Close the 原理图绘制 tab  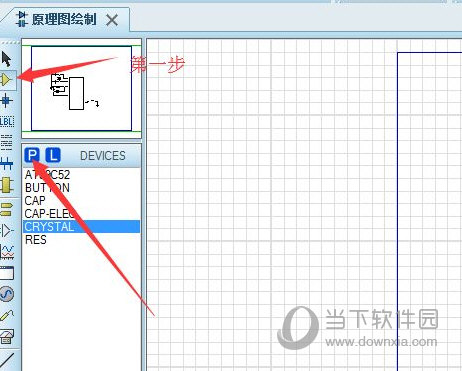click(x=112, y=20)
